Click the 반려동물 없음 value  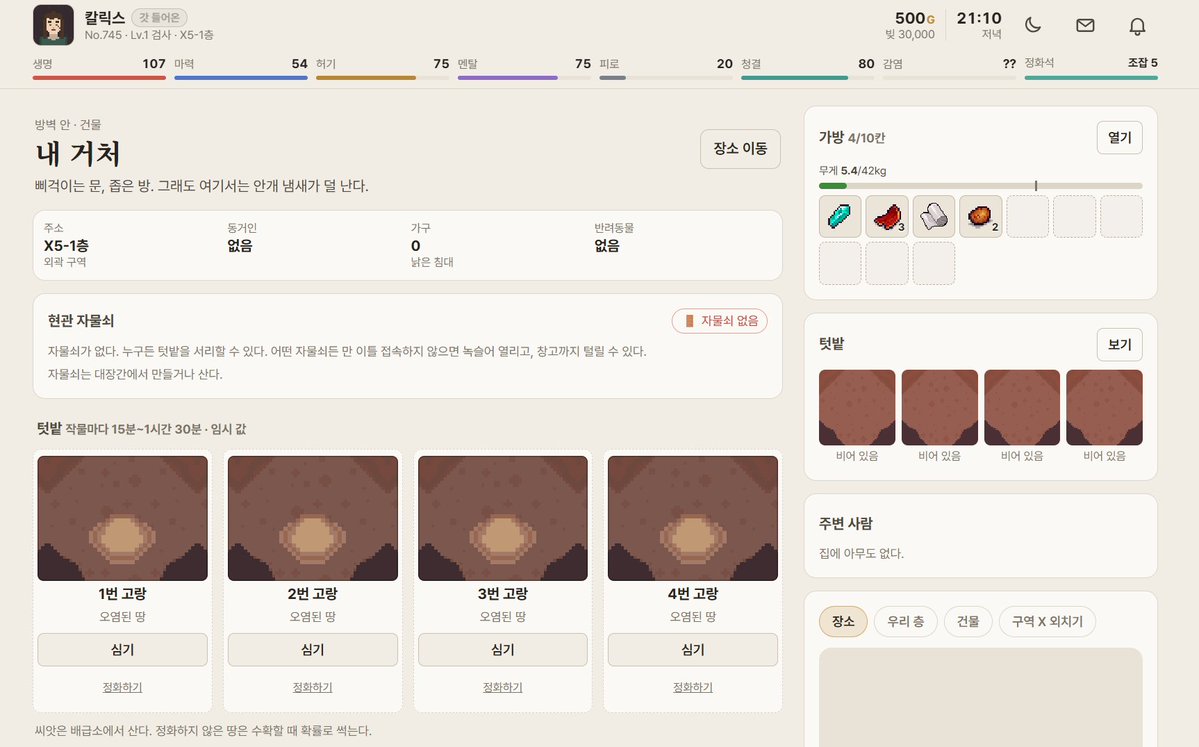(x=606, y=245)
